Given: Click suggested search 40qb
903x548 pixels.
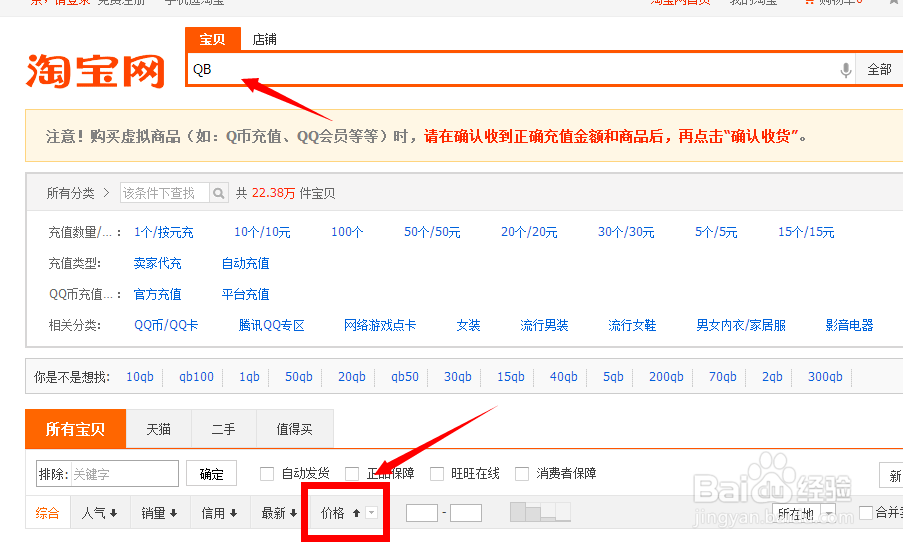Looking at the screenshot, I should point(564,376).
